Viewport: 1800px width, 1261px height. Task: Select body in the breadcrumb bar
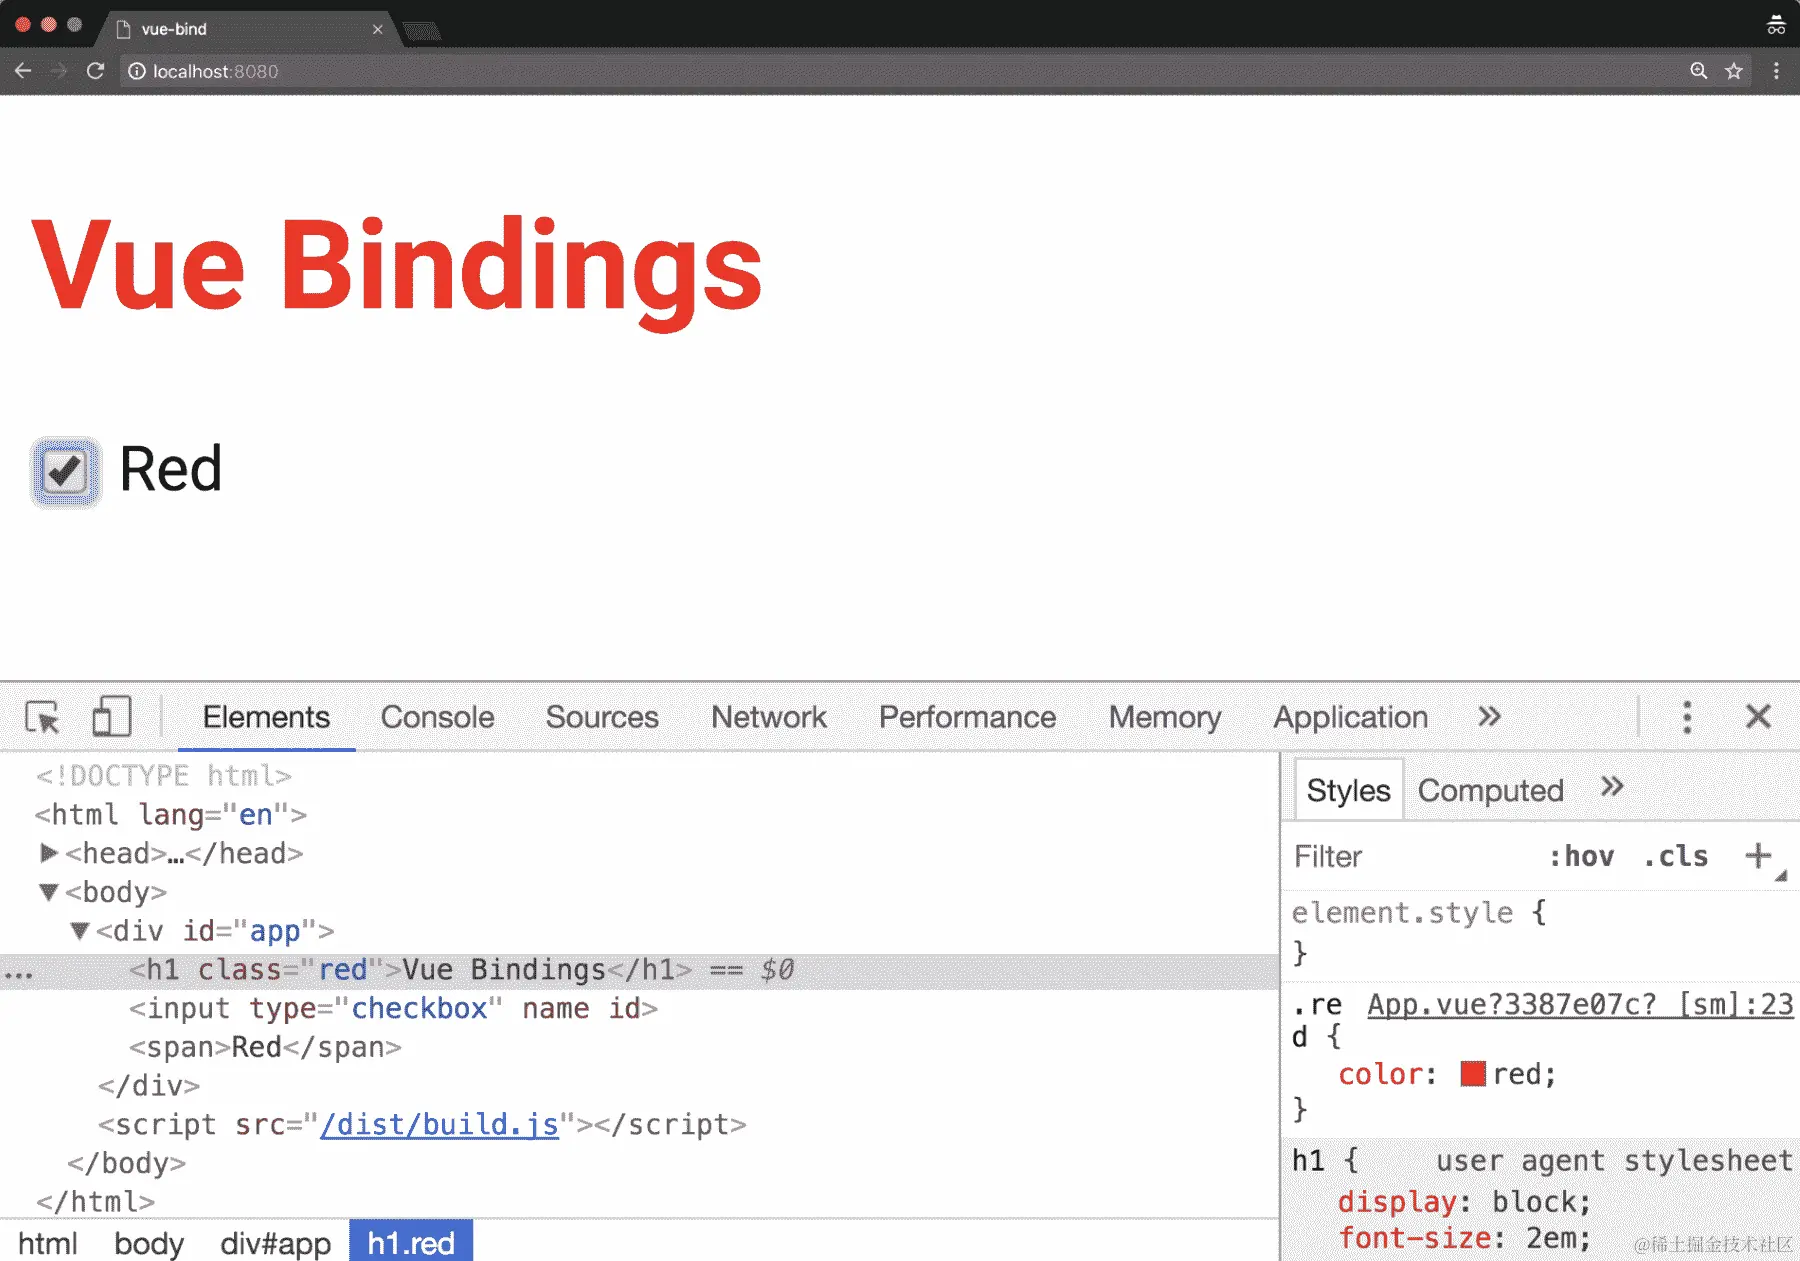[149, 1243]
